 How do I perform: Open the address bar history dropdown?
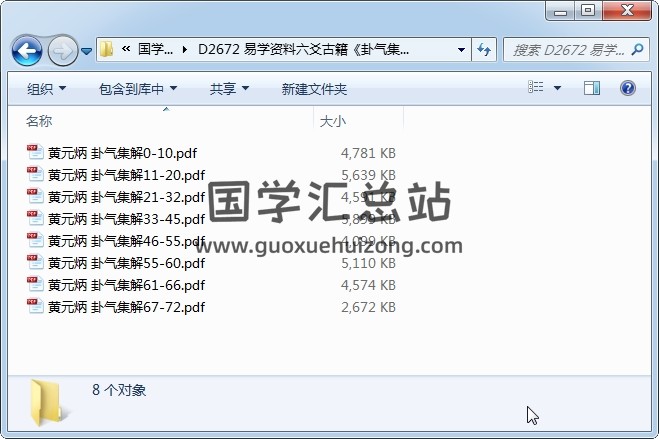coord(461,50)
